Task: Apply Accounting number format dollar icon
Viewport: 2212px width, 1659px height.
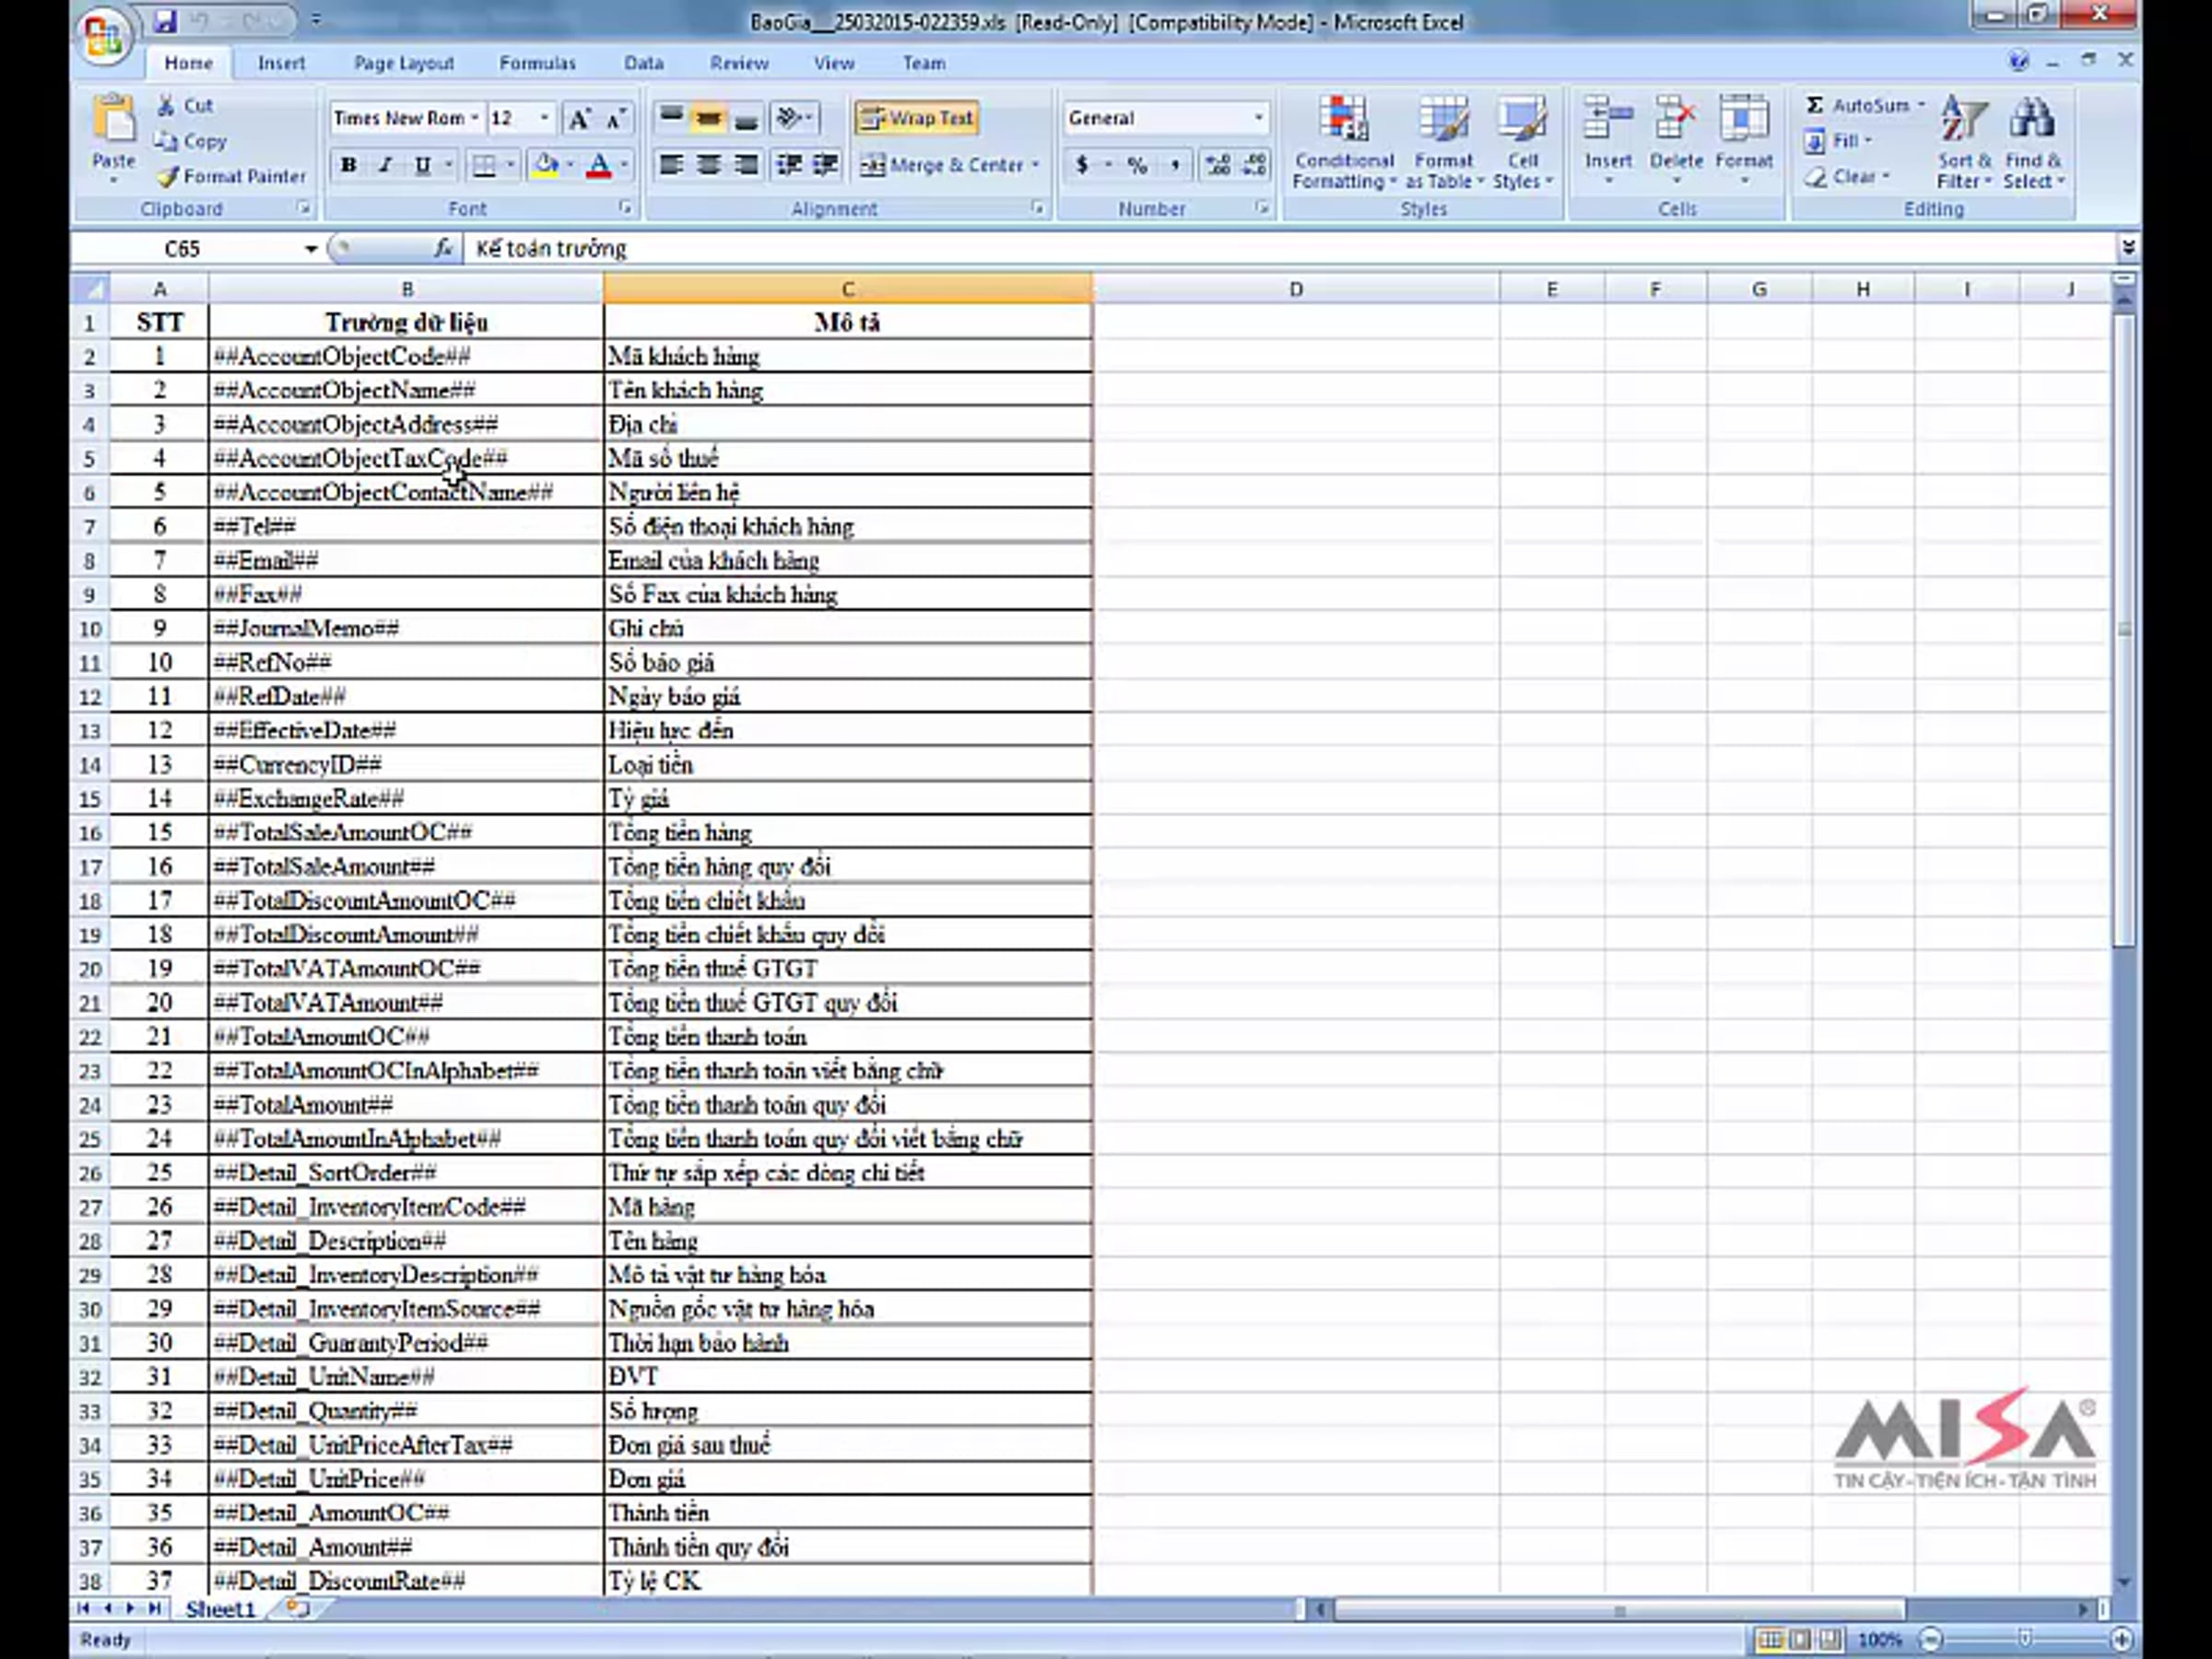Action: (1082, 165)
